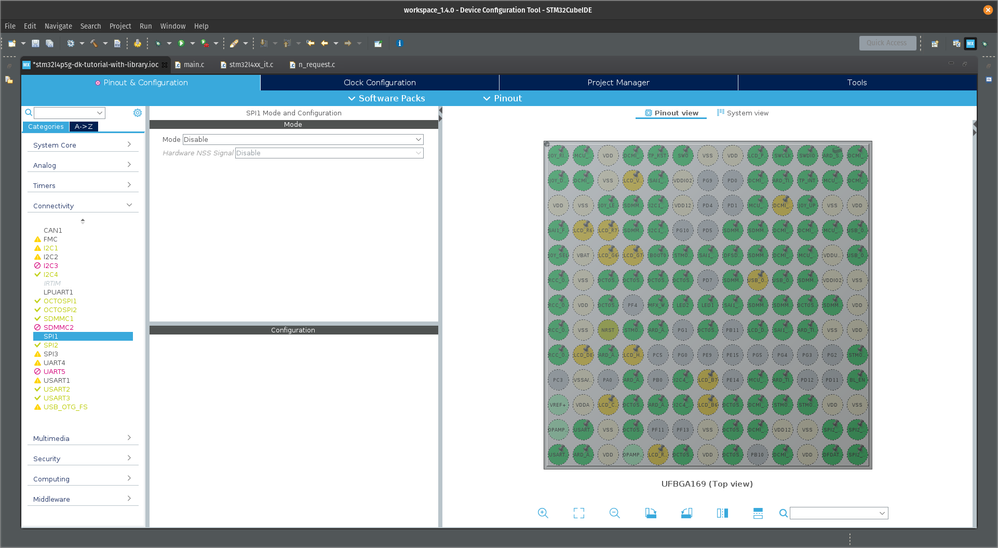Open the Window menu
998x548 pixels.
172,26
